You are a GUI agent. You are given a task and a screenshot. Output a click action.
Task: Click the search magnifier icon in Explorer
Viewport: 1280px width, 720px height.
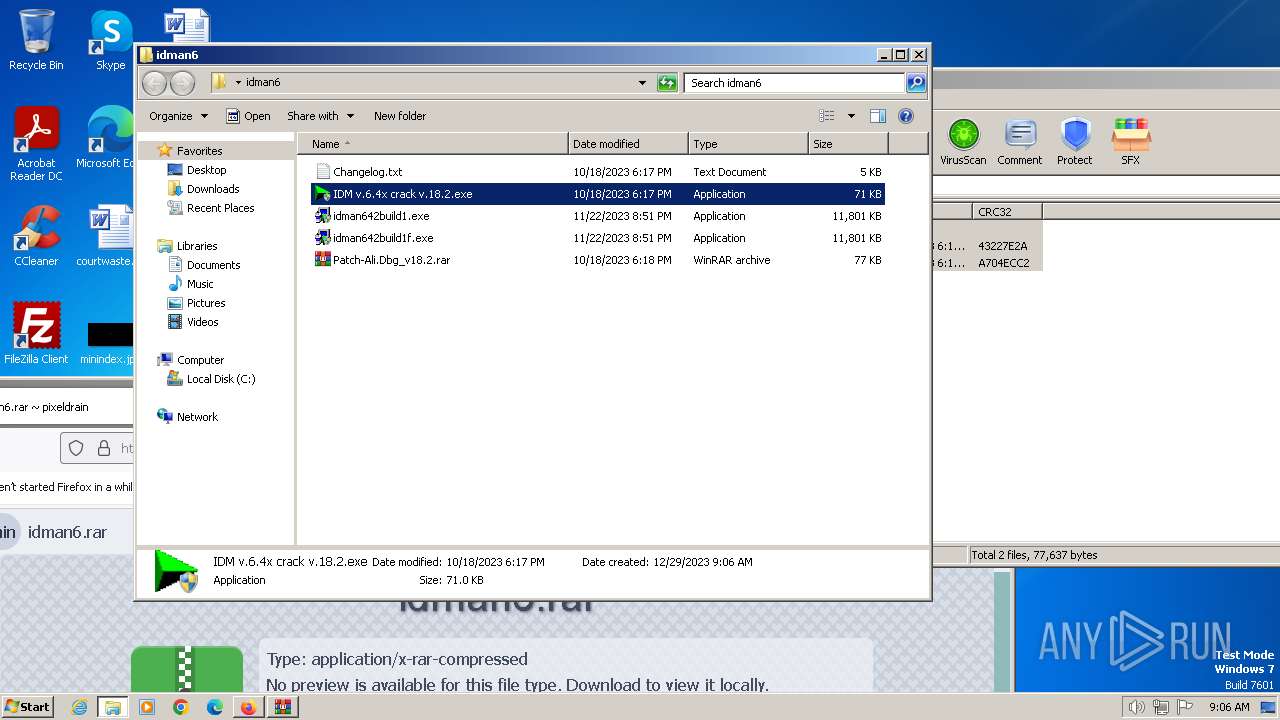point(915,83)
